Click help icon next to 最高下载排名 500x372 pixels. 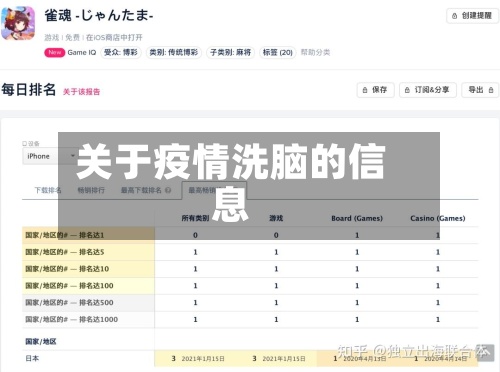point(168,190)
